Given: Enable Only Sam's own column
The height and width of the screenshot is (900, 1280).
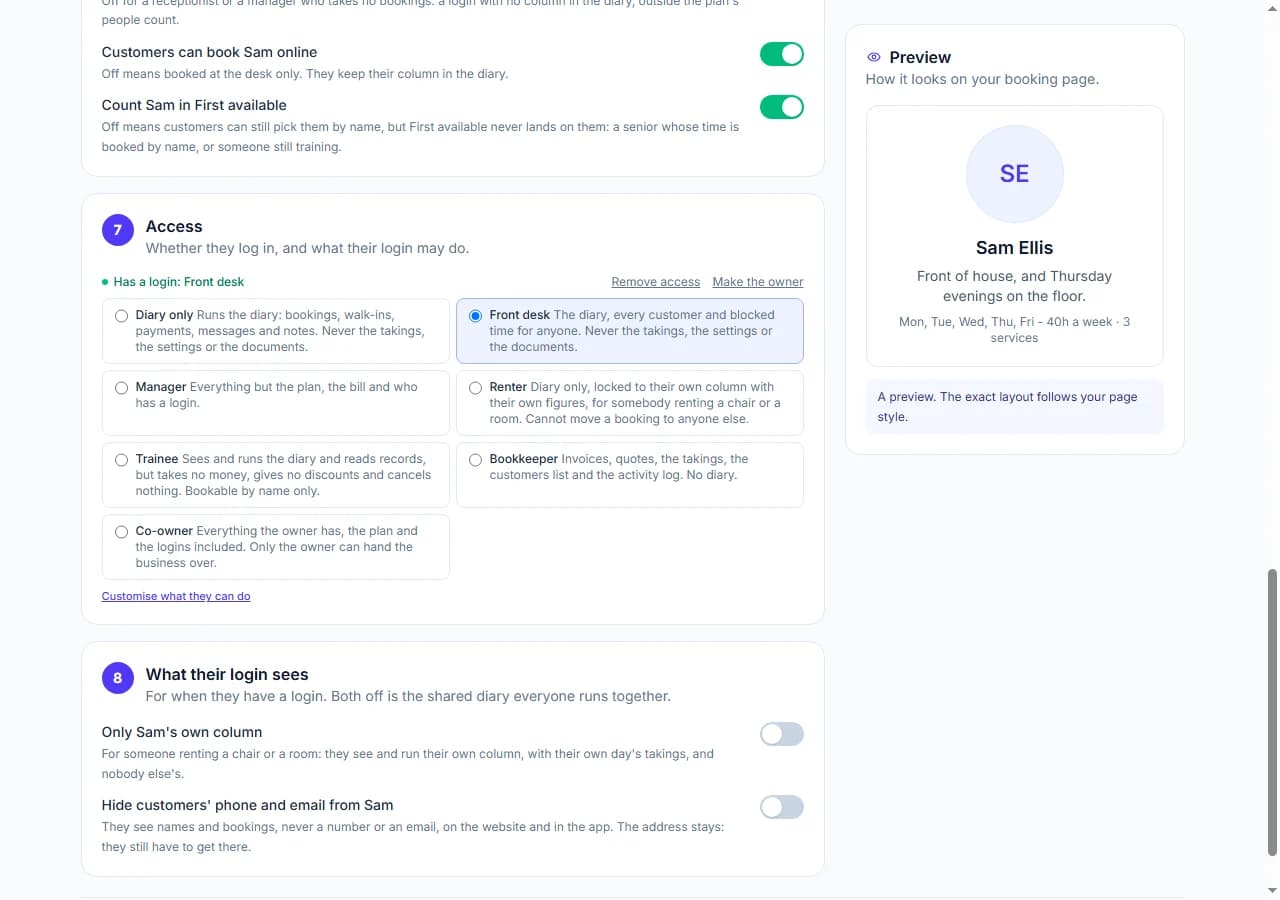Looking at the screenshot, I should pyautogui.click(x=782, y=734).
